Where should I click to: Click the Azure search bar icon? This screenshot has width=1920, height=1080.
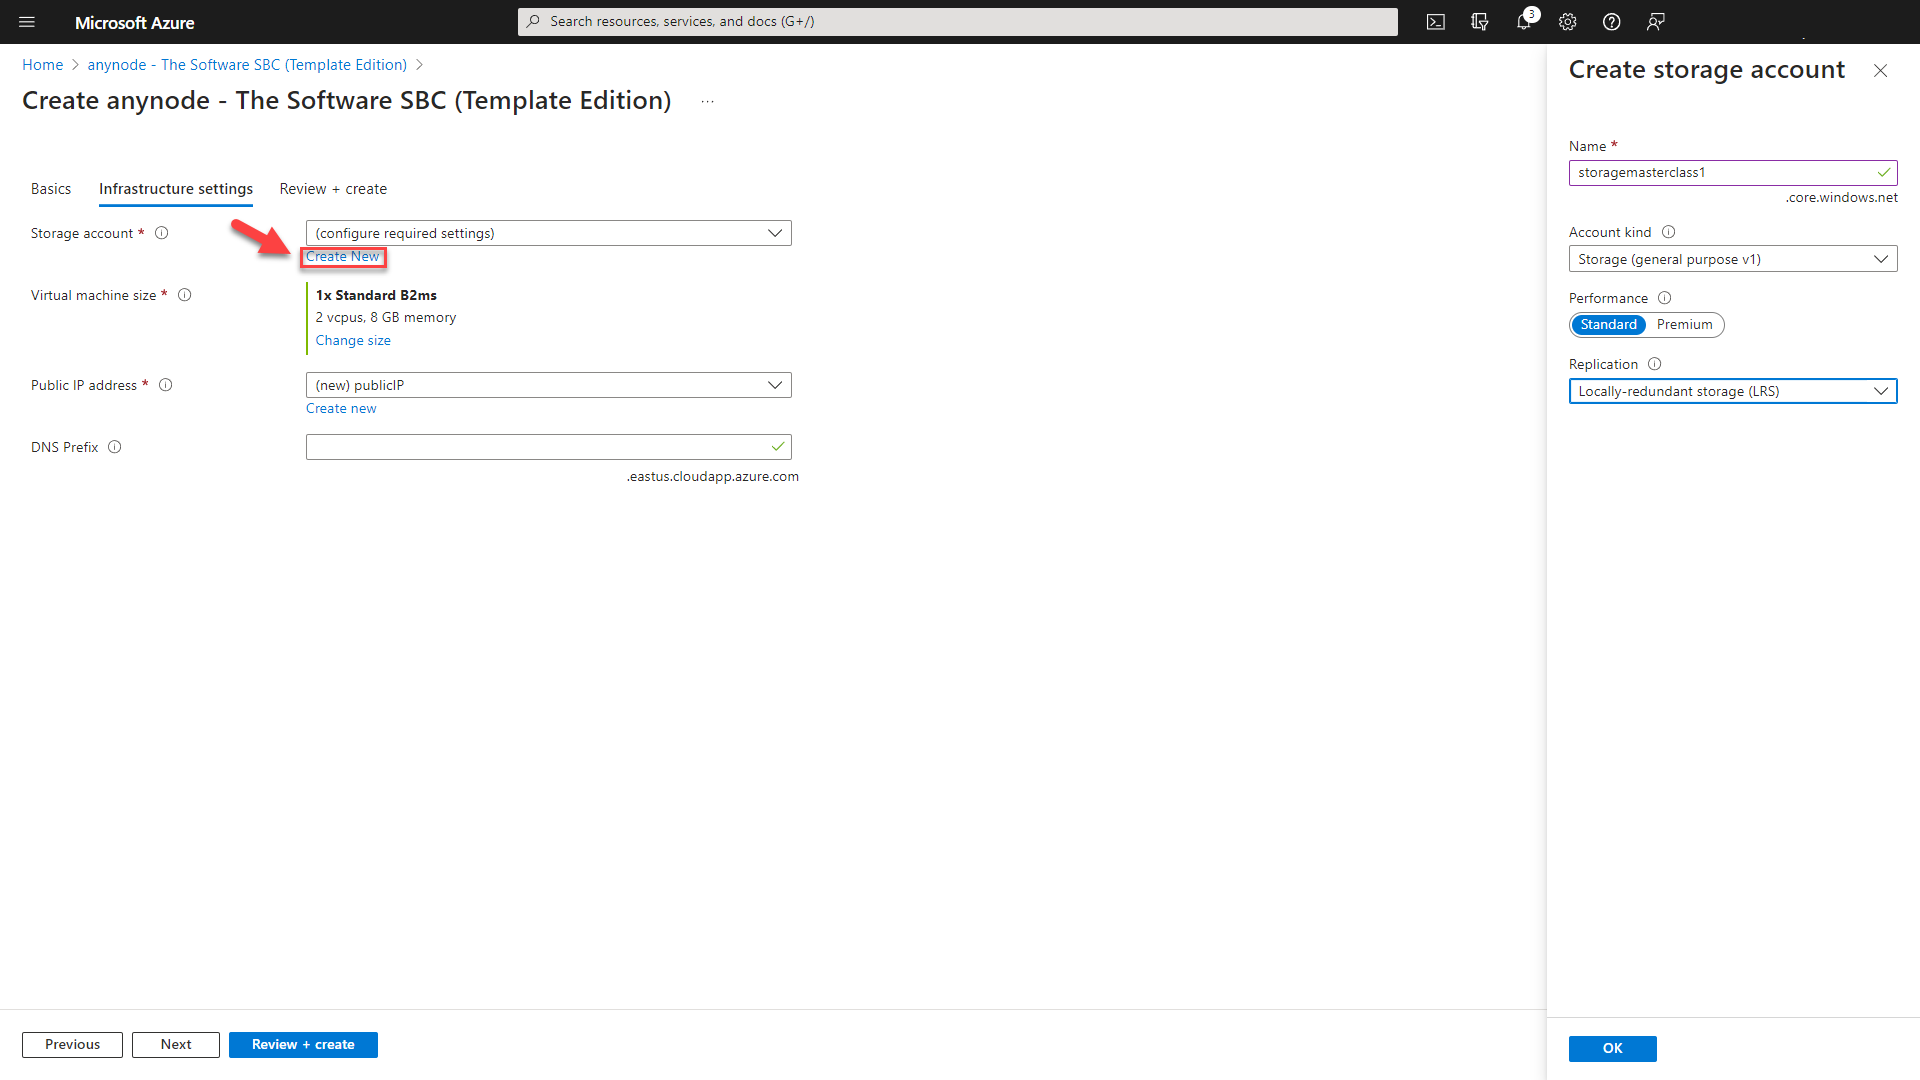[x=534, y=22]
